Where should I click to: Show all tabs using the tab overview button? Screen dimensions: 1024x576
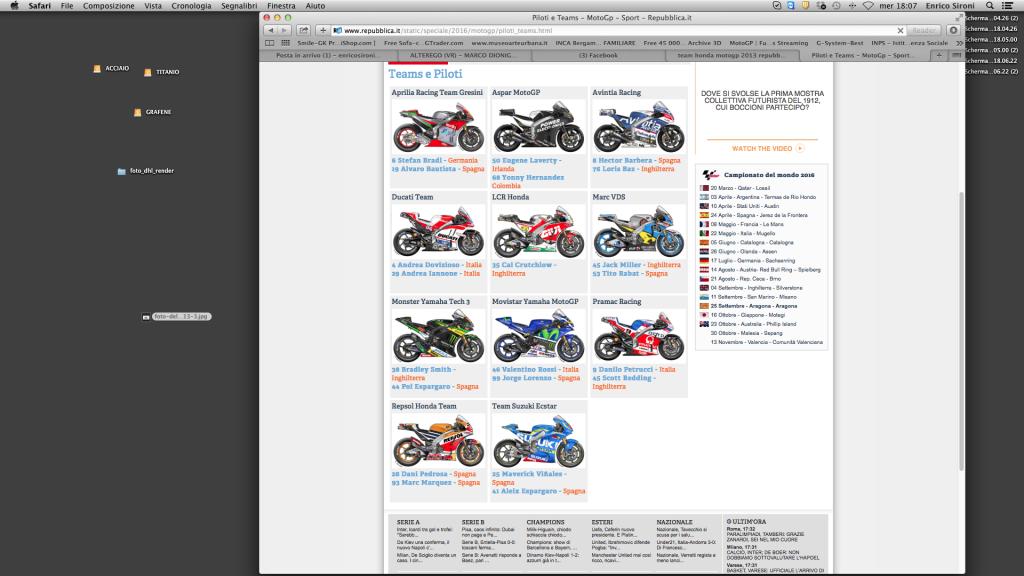pos(956,56)
